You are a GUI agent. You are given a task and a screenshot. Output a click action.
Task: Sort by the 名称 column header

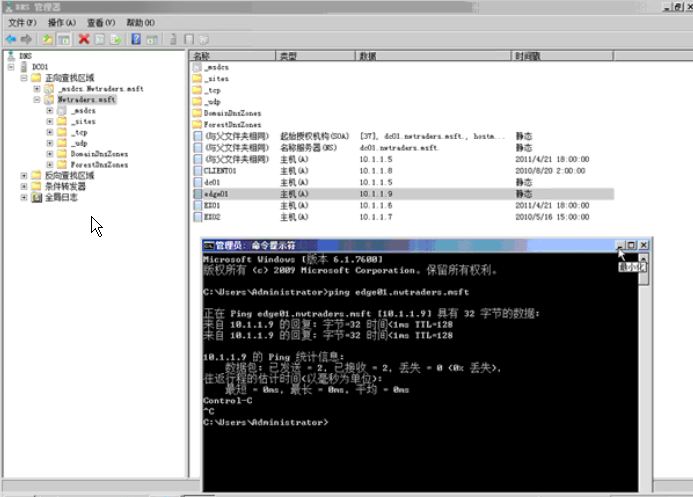[232, 56]
